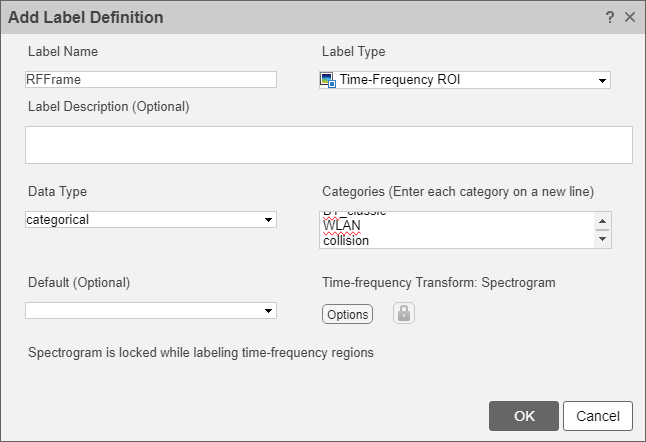Image resolution: width=646 pixels, height=442 pixels.
Task: Click the help question mark icon
Action: [610, 17]
